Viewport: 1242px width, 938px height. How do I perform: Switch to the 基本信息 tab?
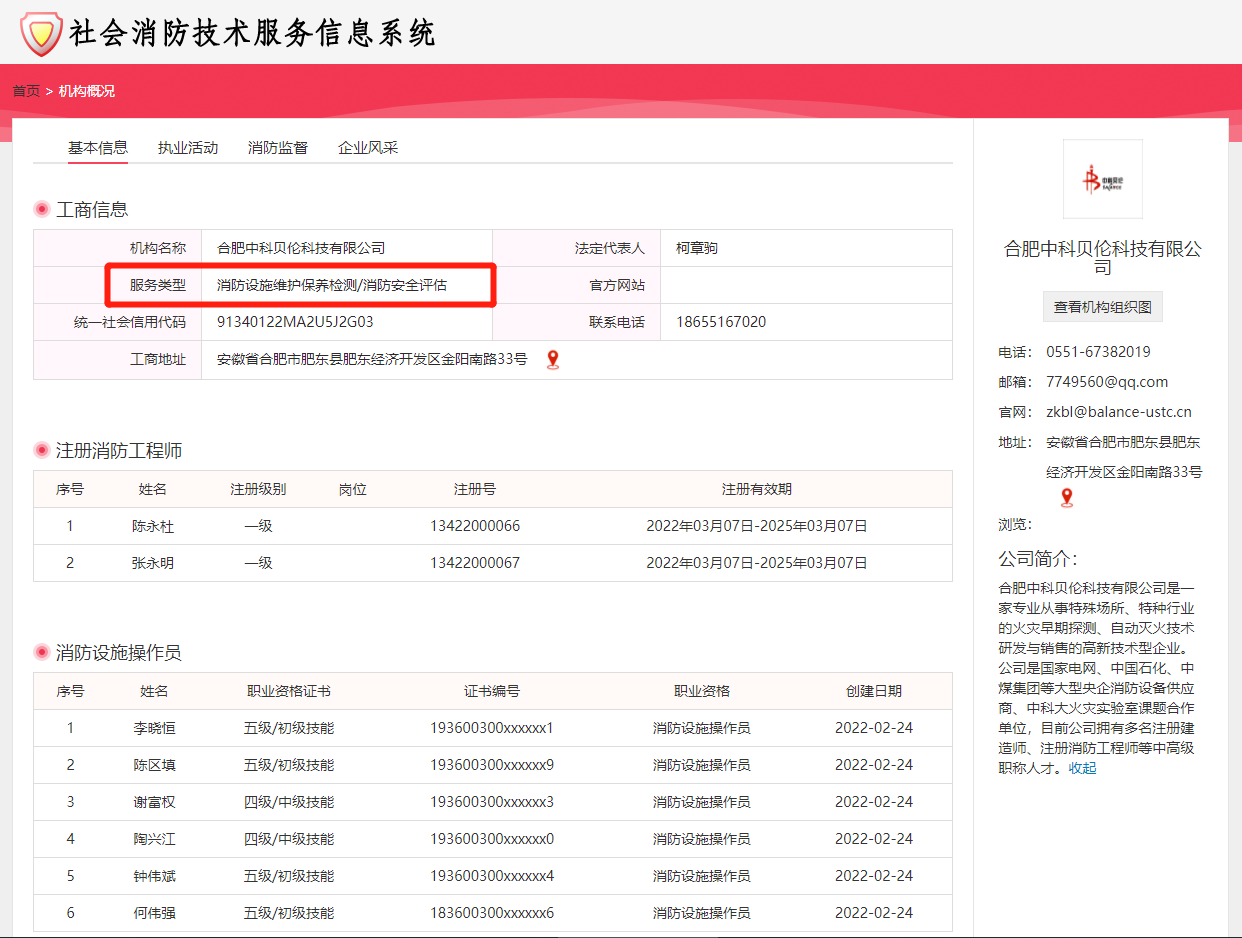coord(98,148)
